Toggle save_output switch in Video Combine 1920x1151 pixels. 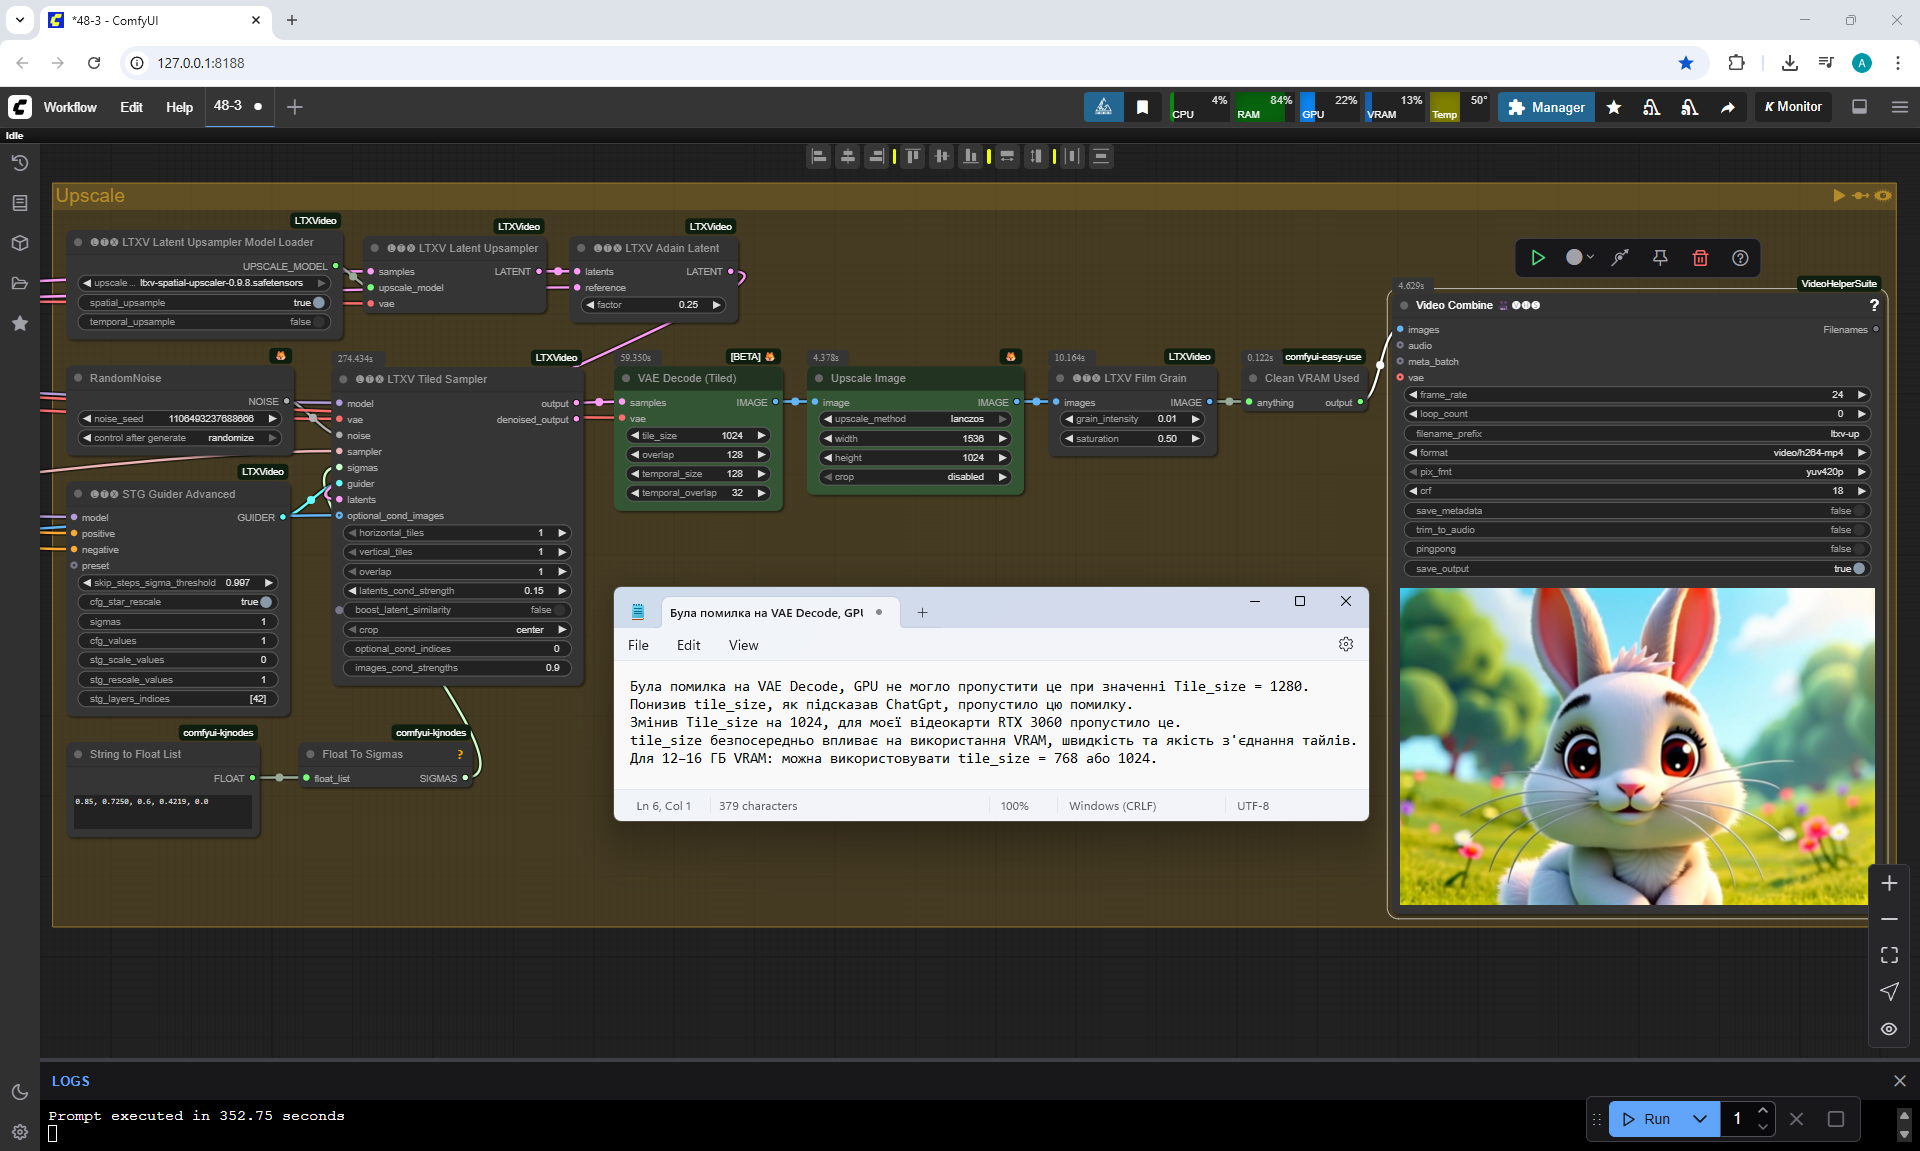click(x=1858, y=569)
